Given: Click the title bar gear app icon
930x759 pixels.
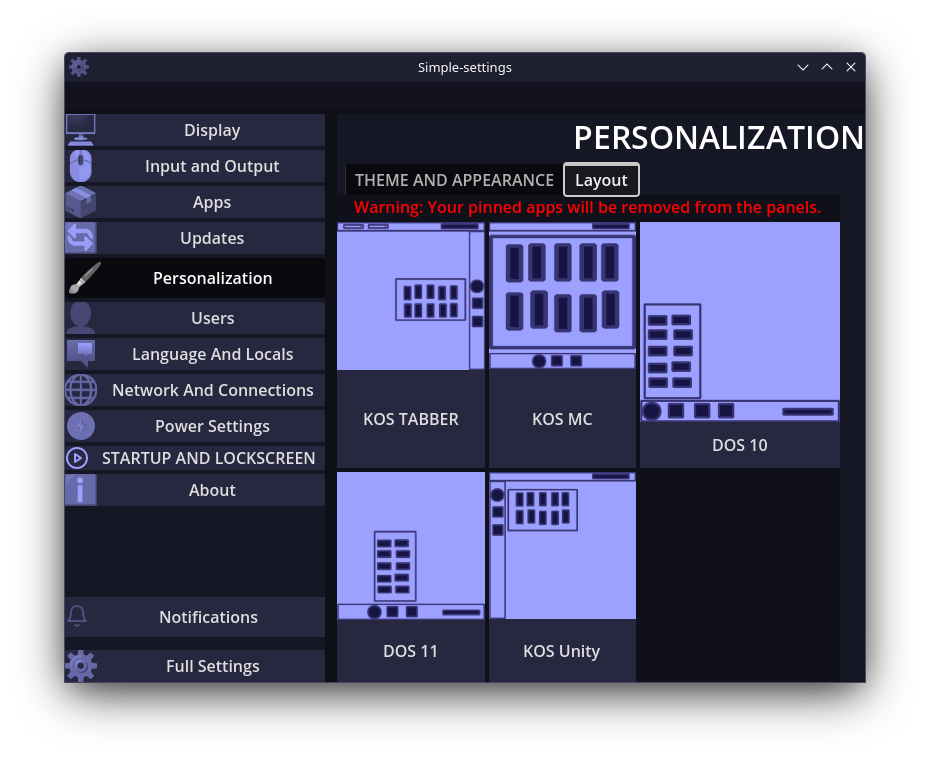Looking at the screenshot, I should [79, 67].
